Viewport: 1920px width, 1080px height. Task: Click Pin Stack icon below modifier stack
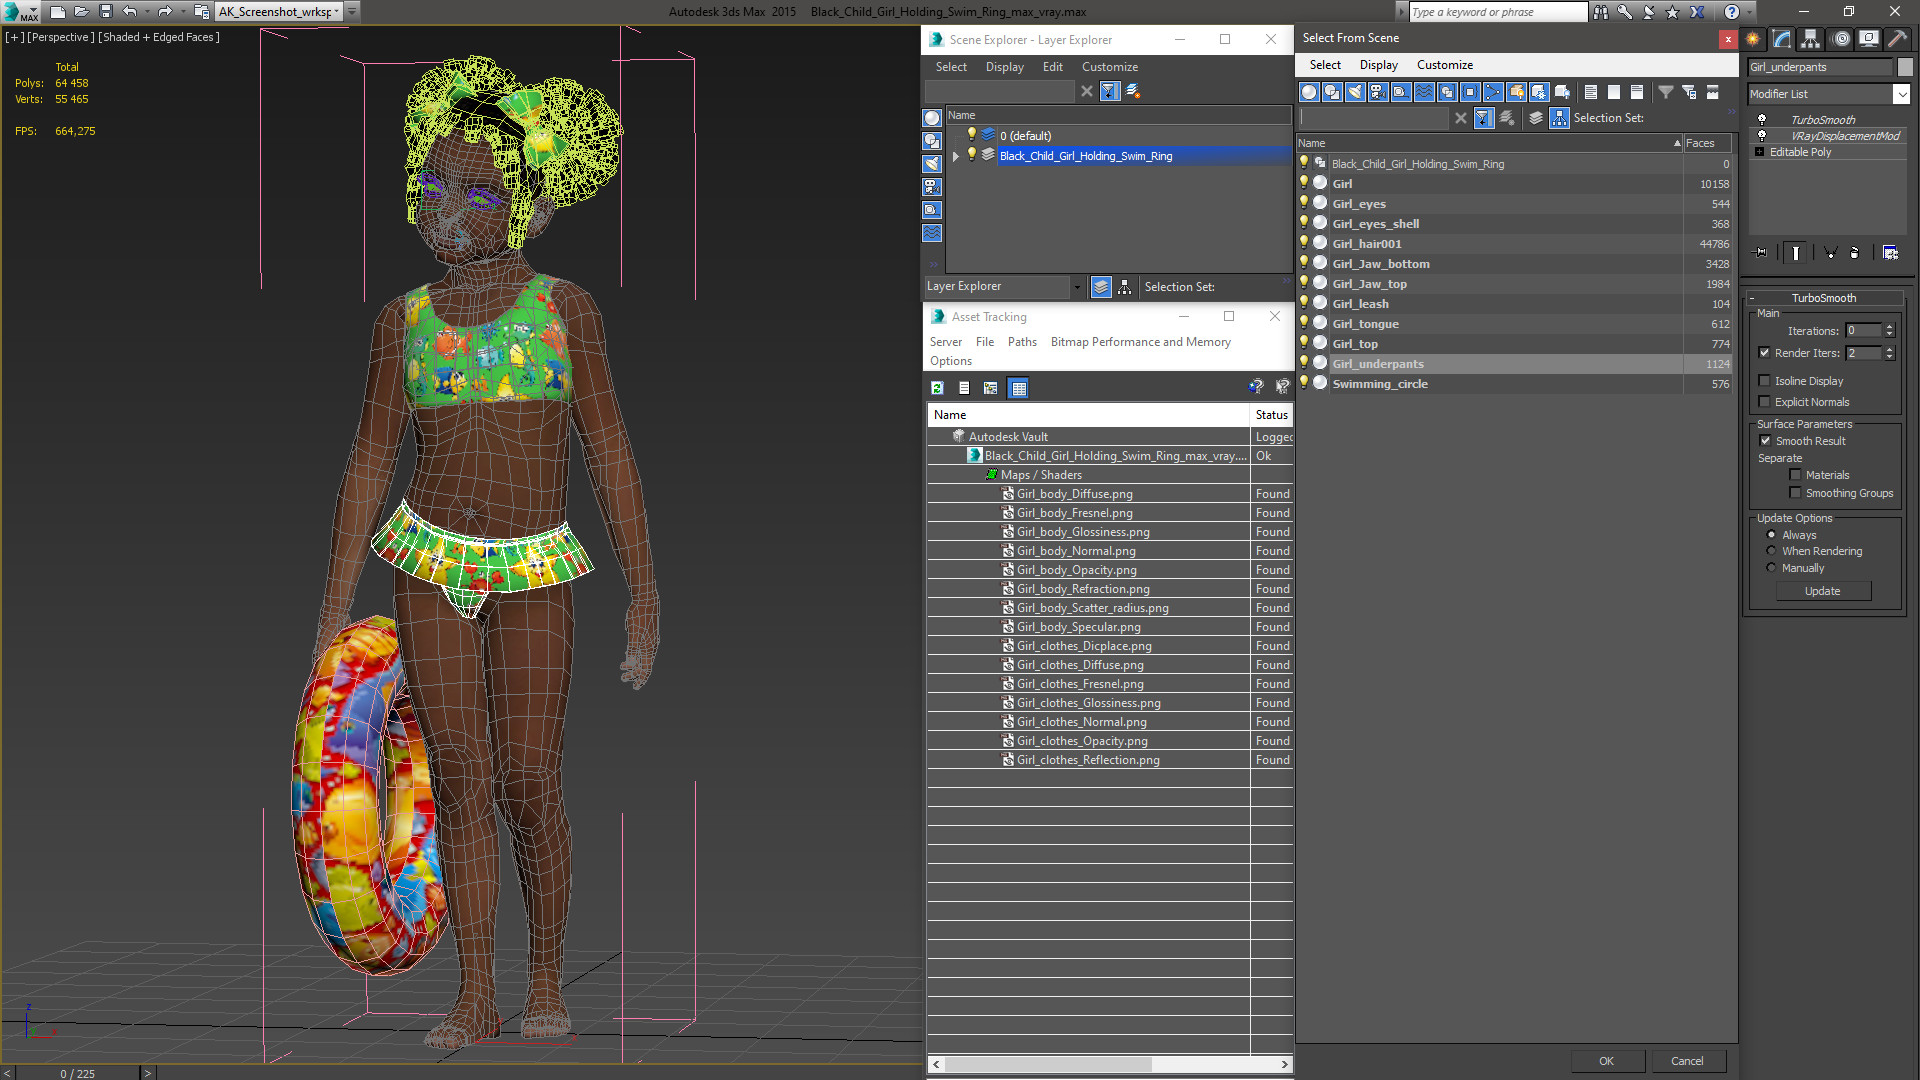1761,253
